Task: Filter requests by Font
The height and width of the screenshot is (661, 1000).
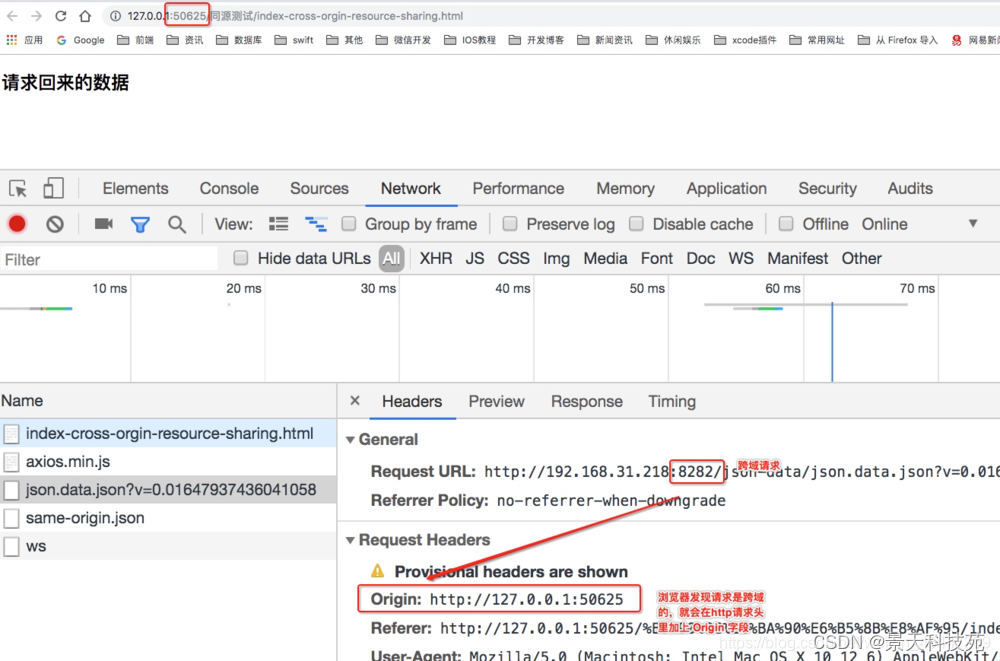Action: point(657,258)
